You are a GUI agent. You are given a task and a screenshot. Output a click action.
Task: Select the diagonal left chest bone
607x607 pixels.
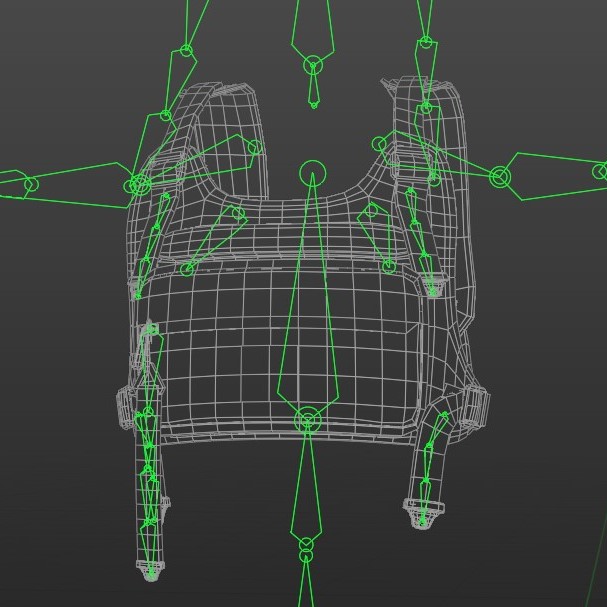click(x=215, y=240)
